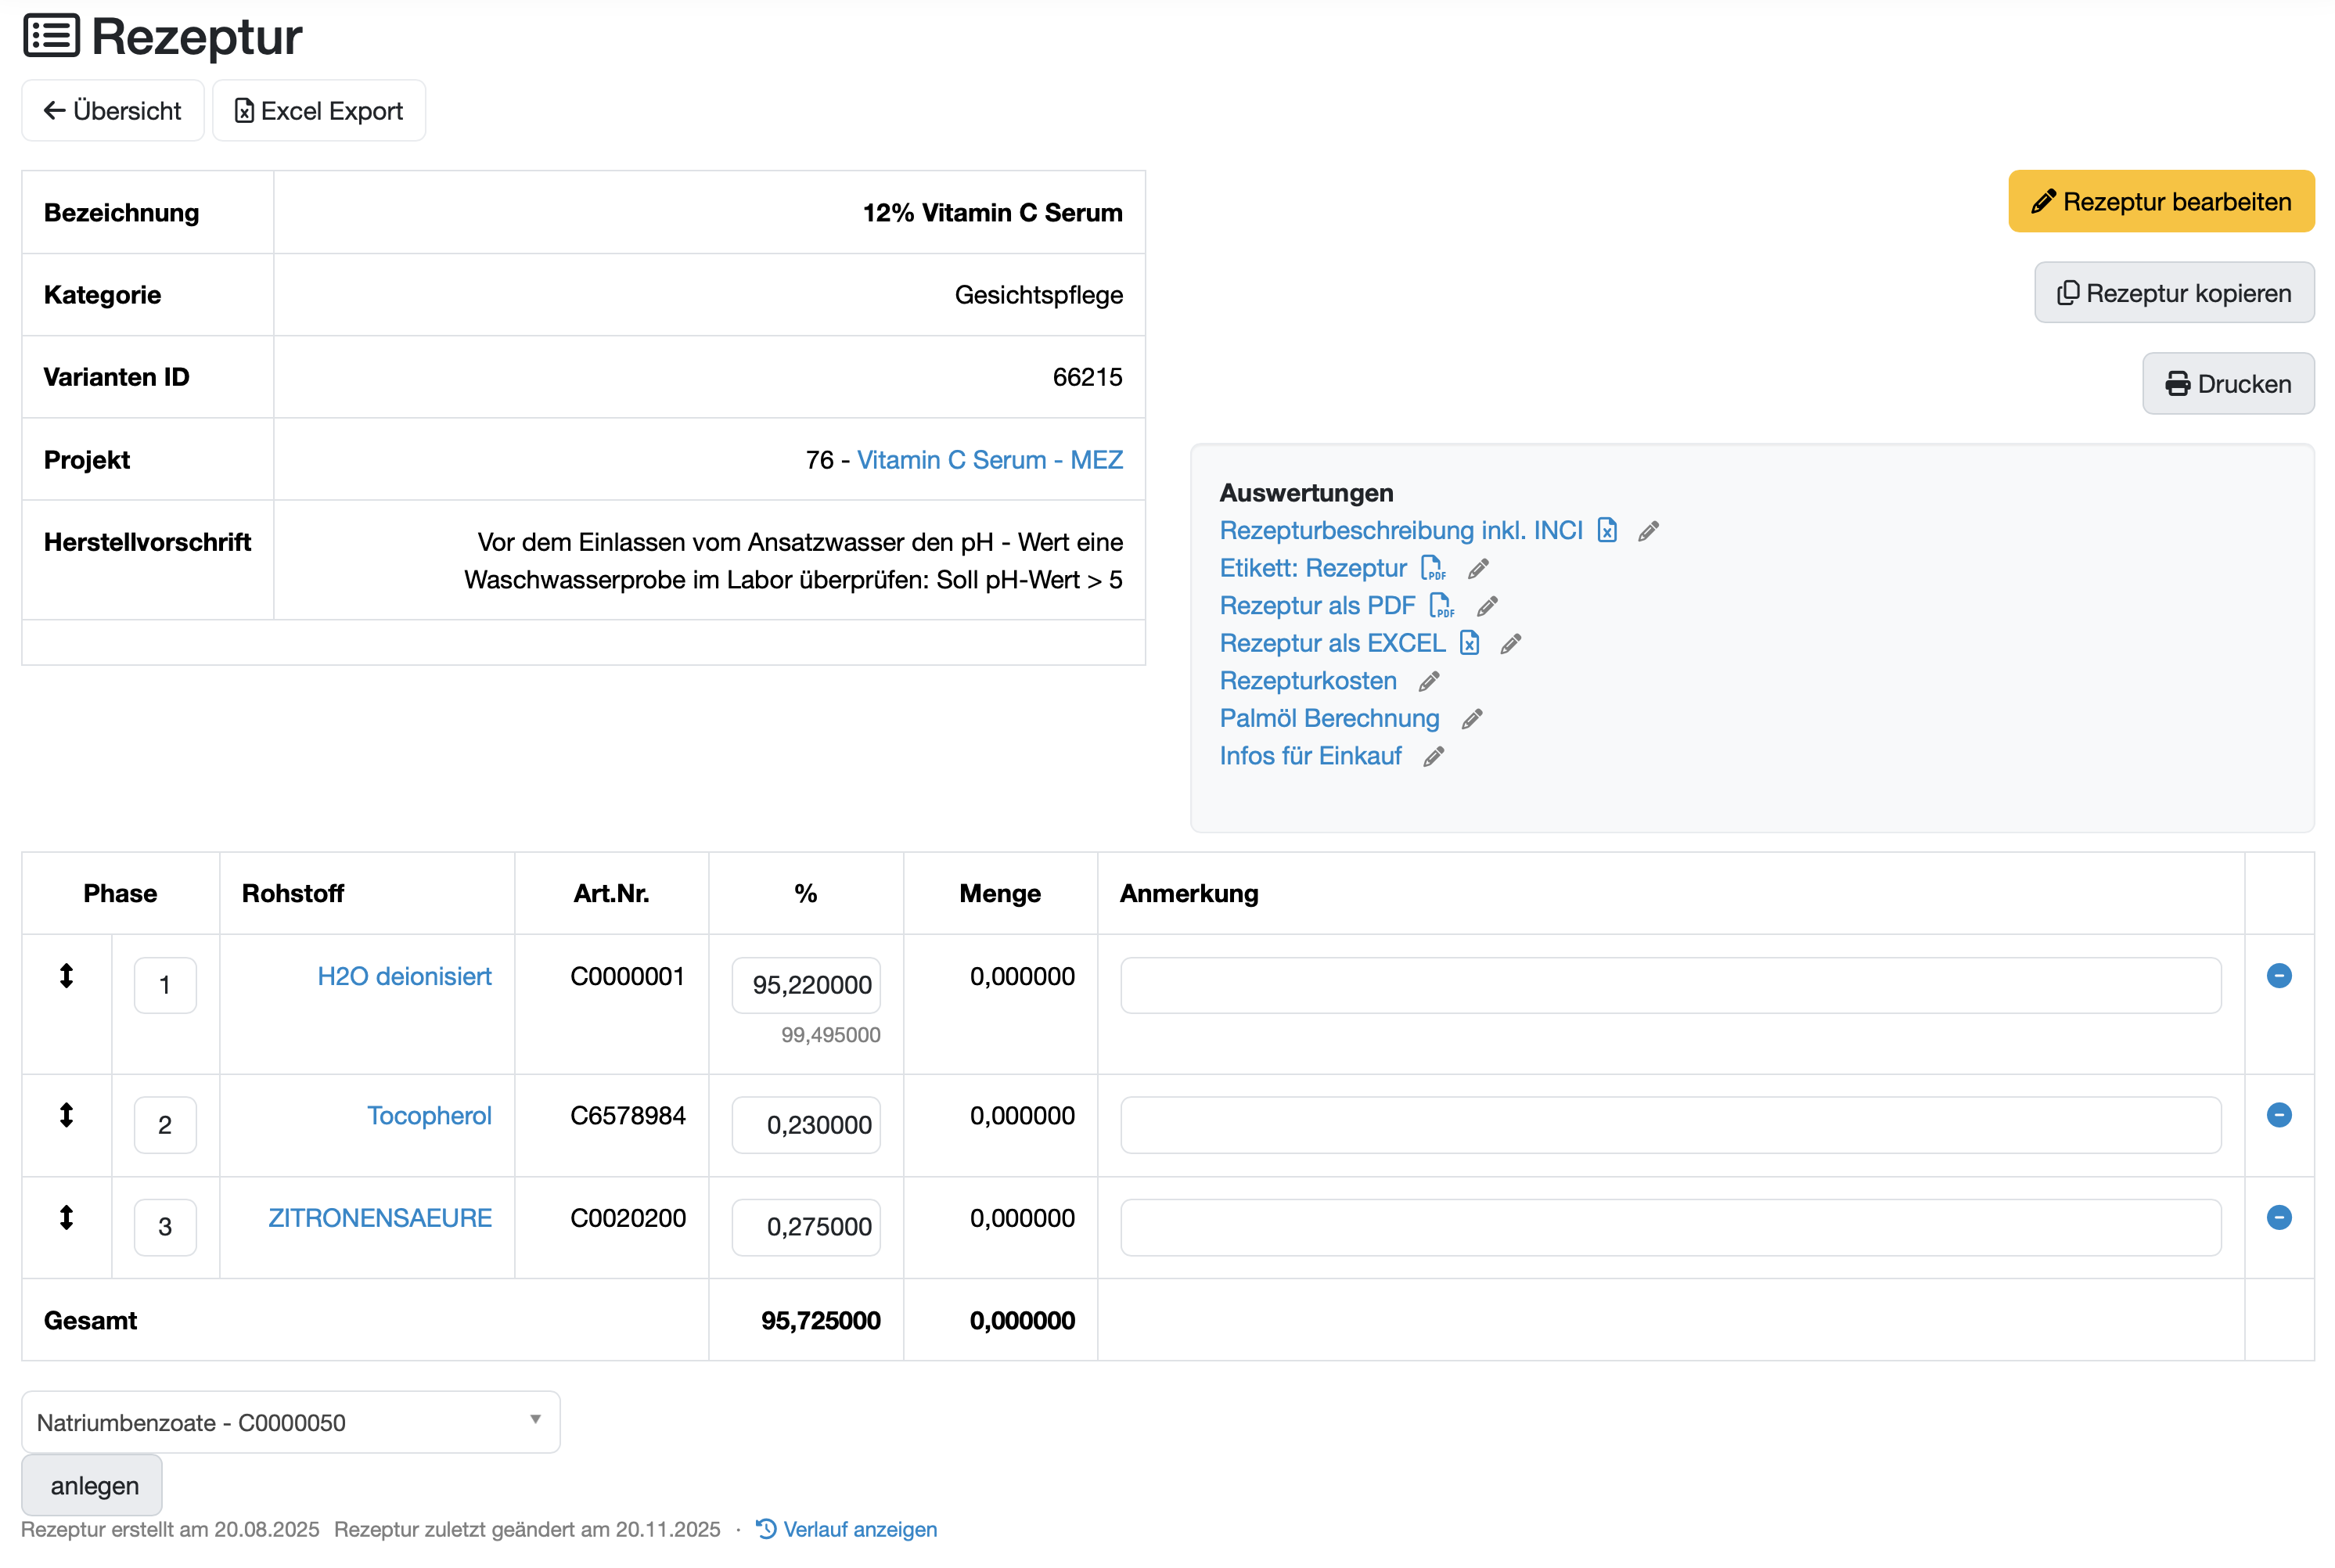Viewport: 2335px width, 1568px height.
Task: Click edit pencil beside Rezeptur als EXCEL
Action: [x=1510, y=644]
